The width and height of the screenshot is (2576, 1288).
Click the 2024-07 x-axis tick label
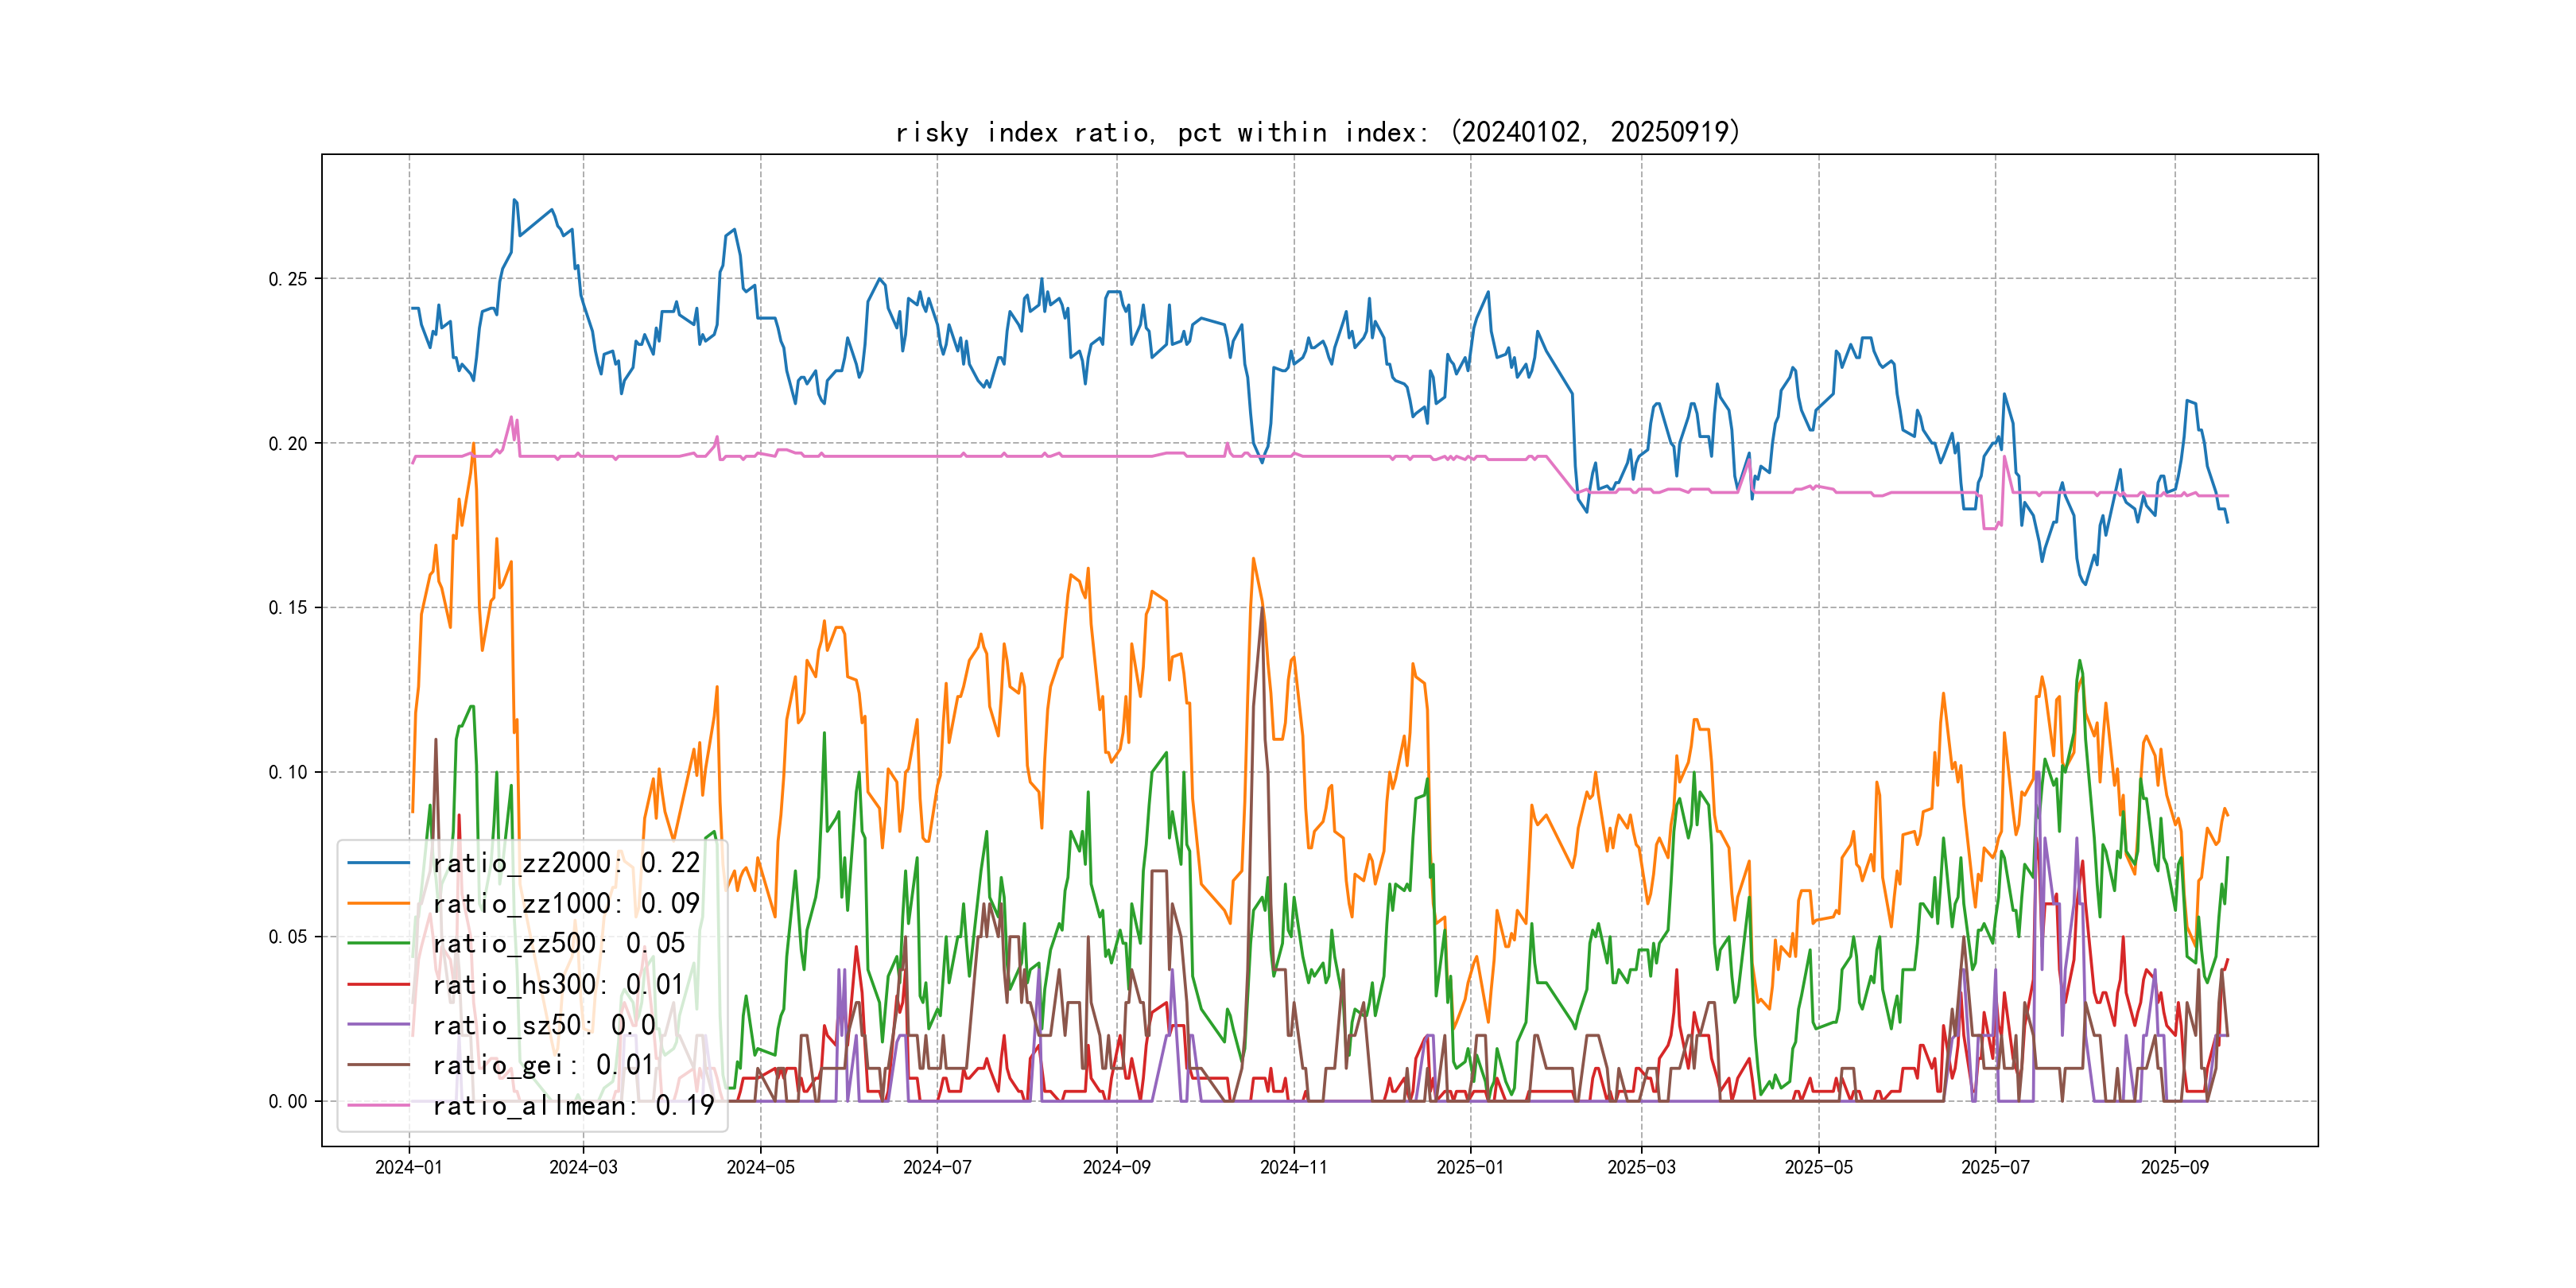point(937,1167)
